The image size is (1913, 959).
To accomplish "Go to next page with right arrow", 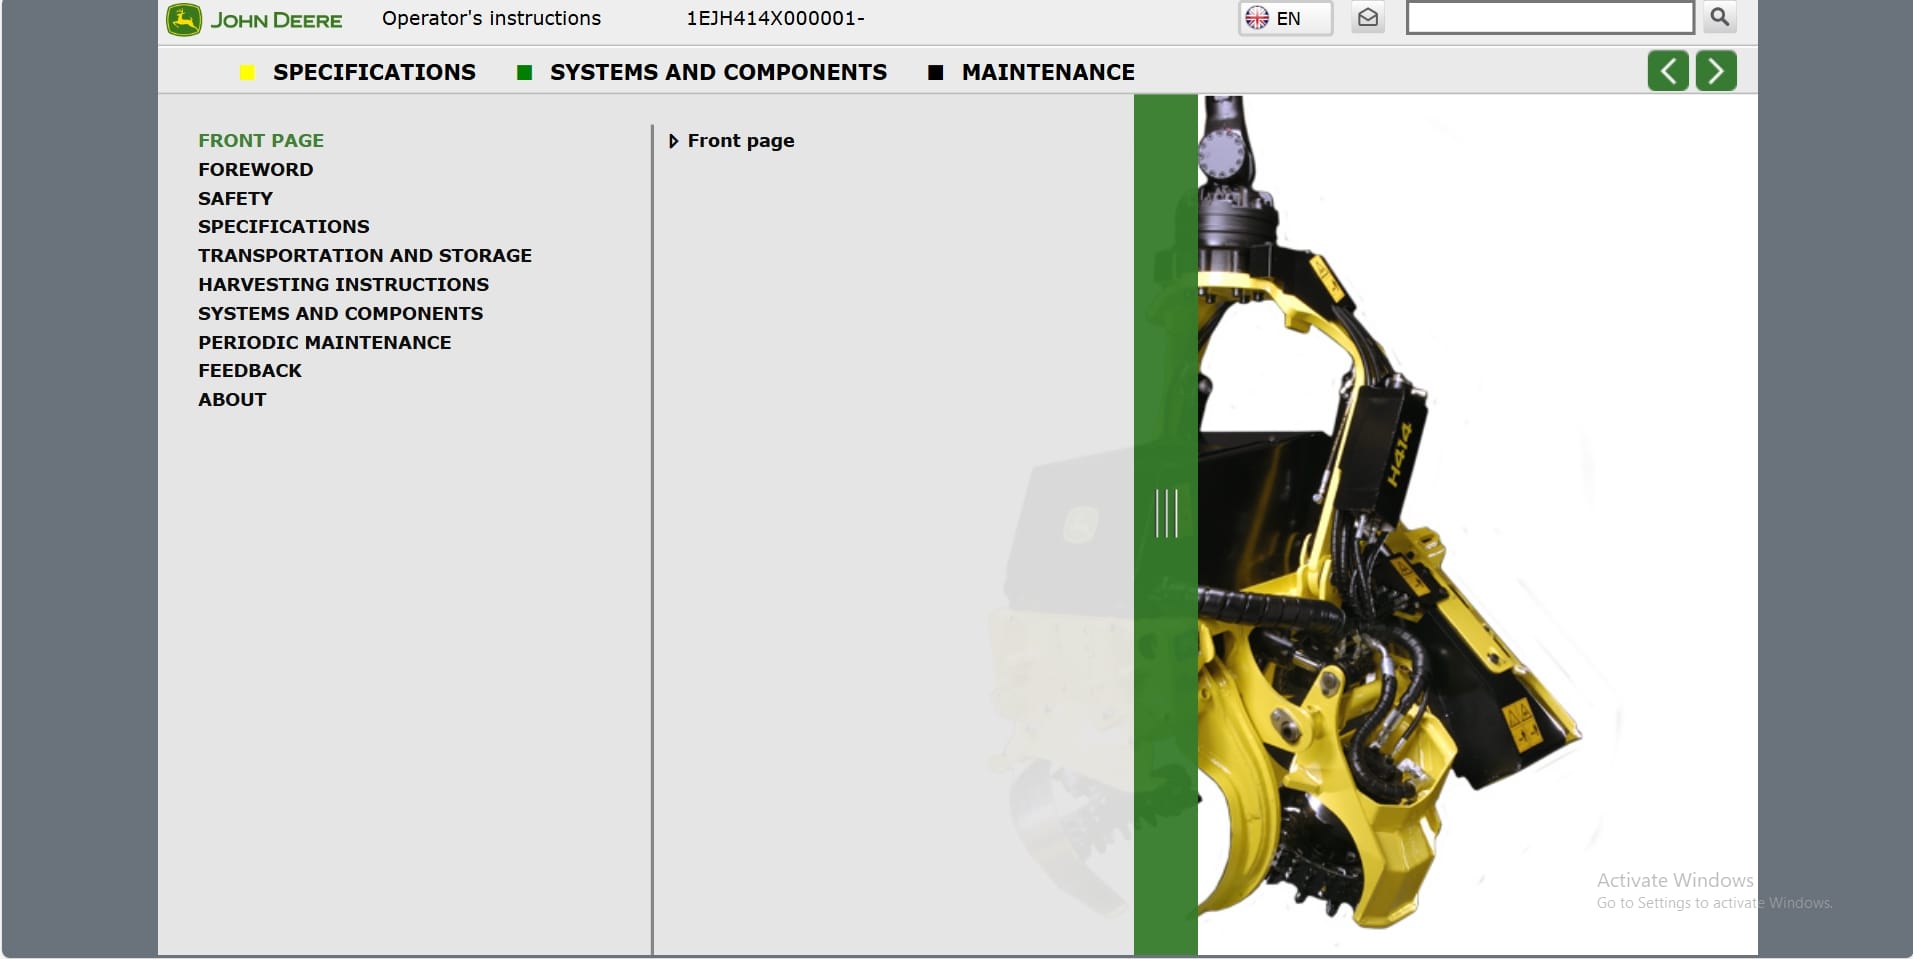I will [x=1716, y=71].
